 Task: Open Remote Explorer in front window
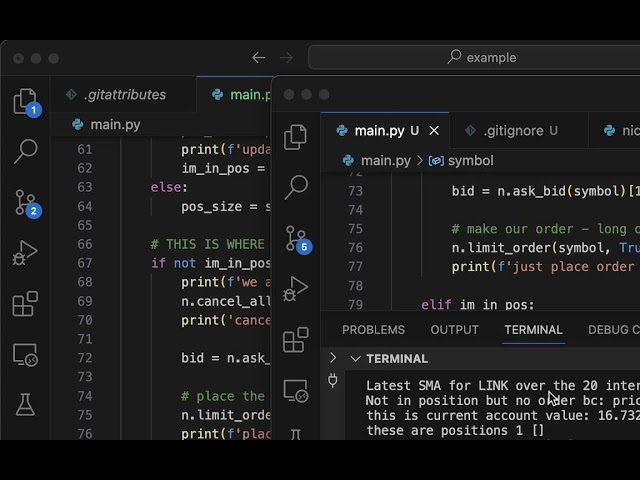click(296, 391)
